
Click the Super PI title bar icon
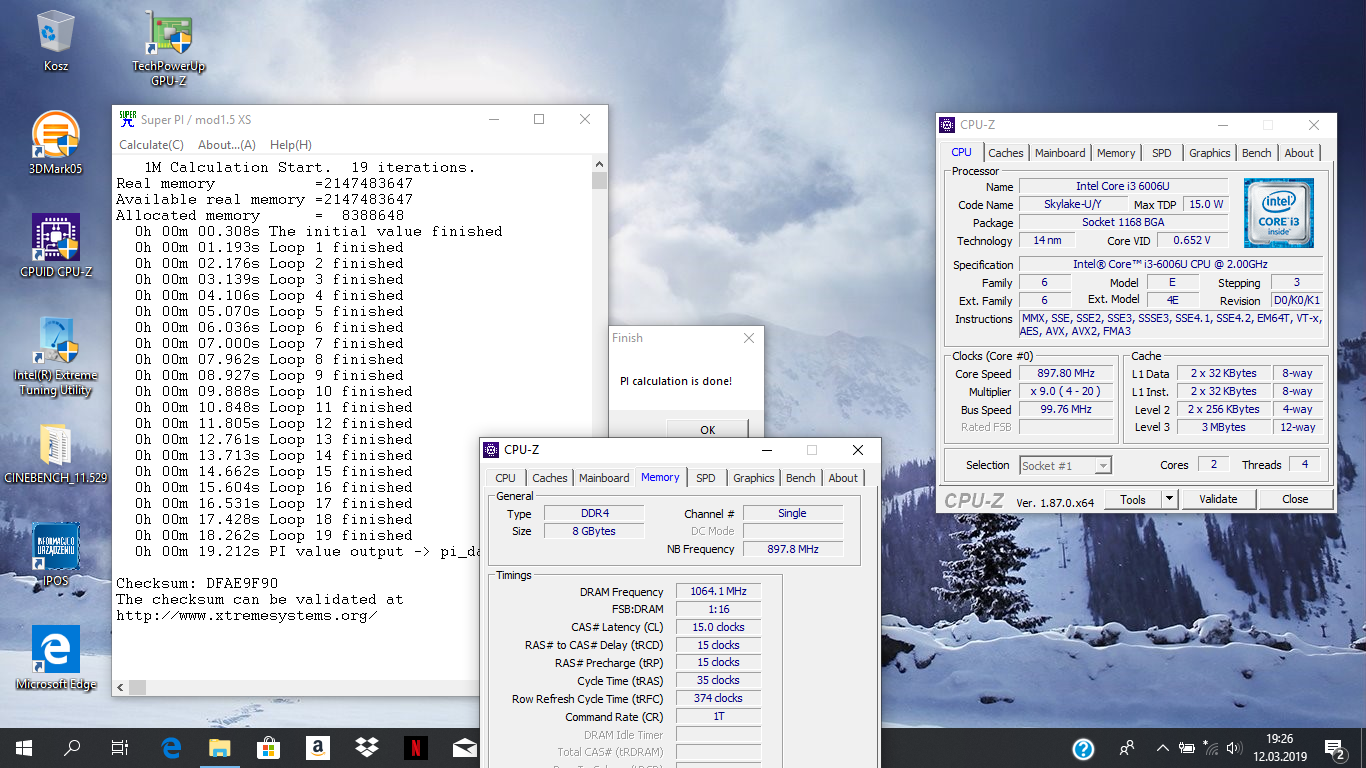[128, 119]
